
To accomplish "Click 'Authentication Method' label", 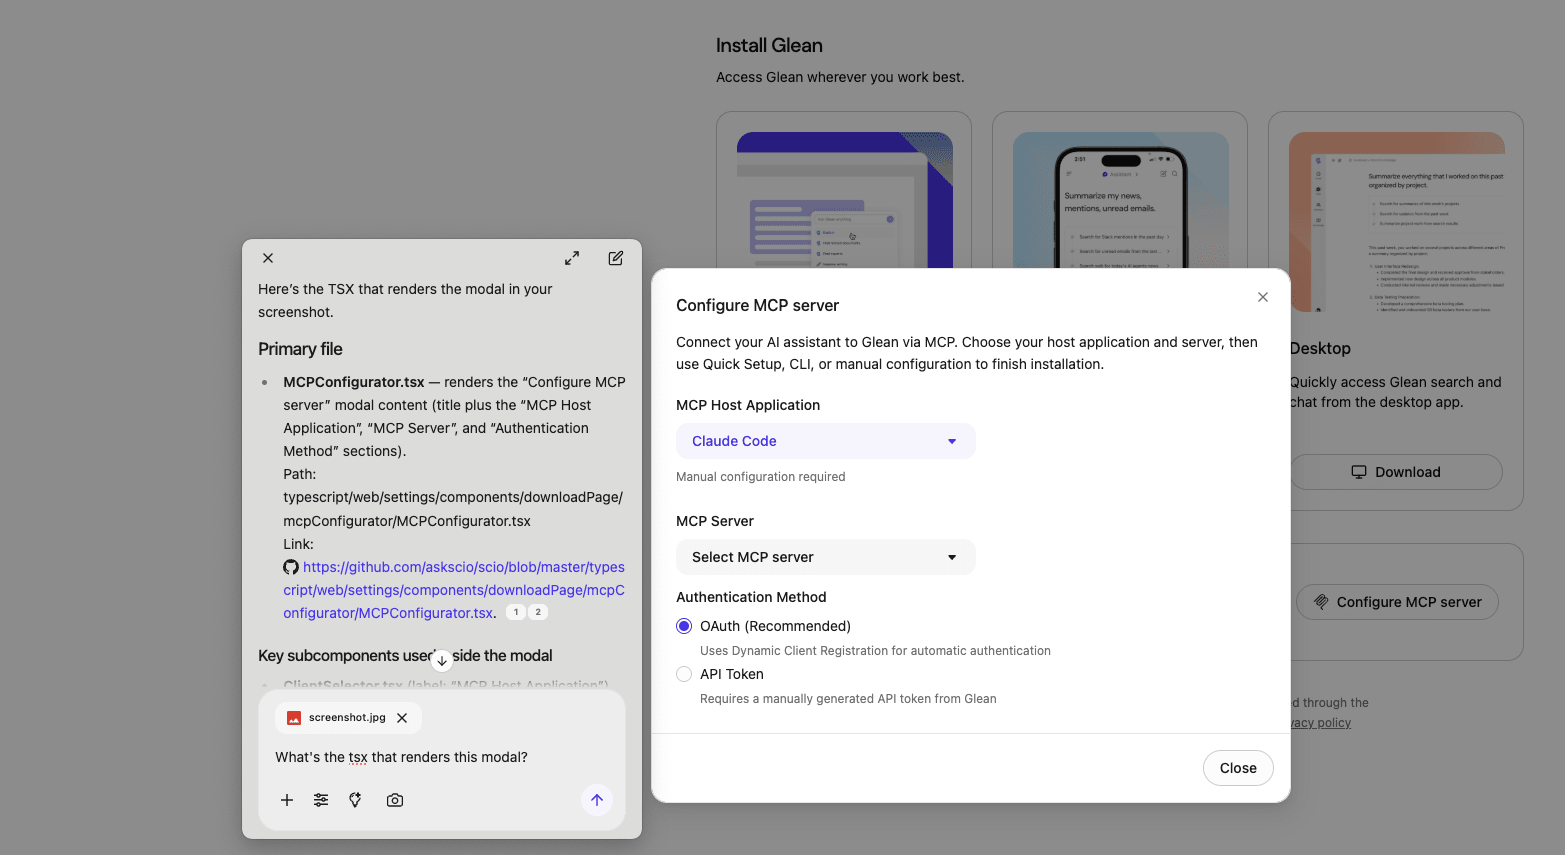I will click(751, 597).
